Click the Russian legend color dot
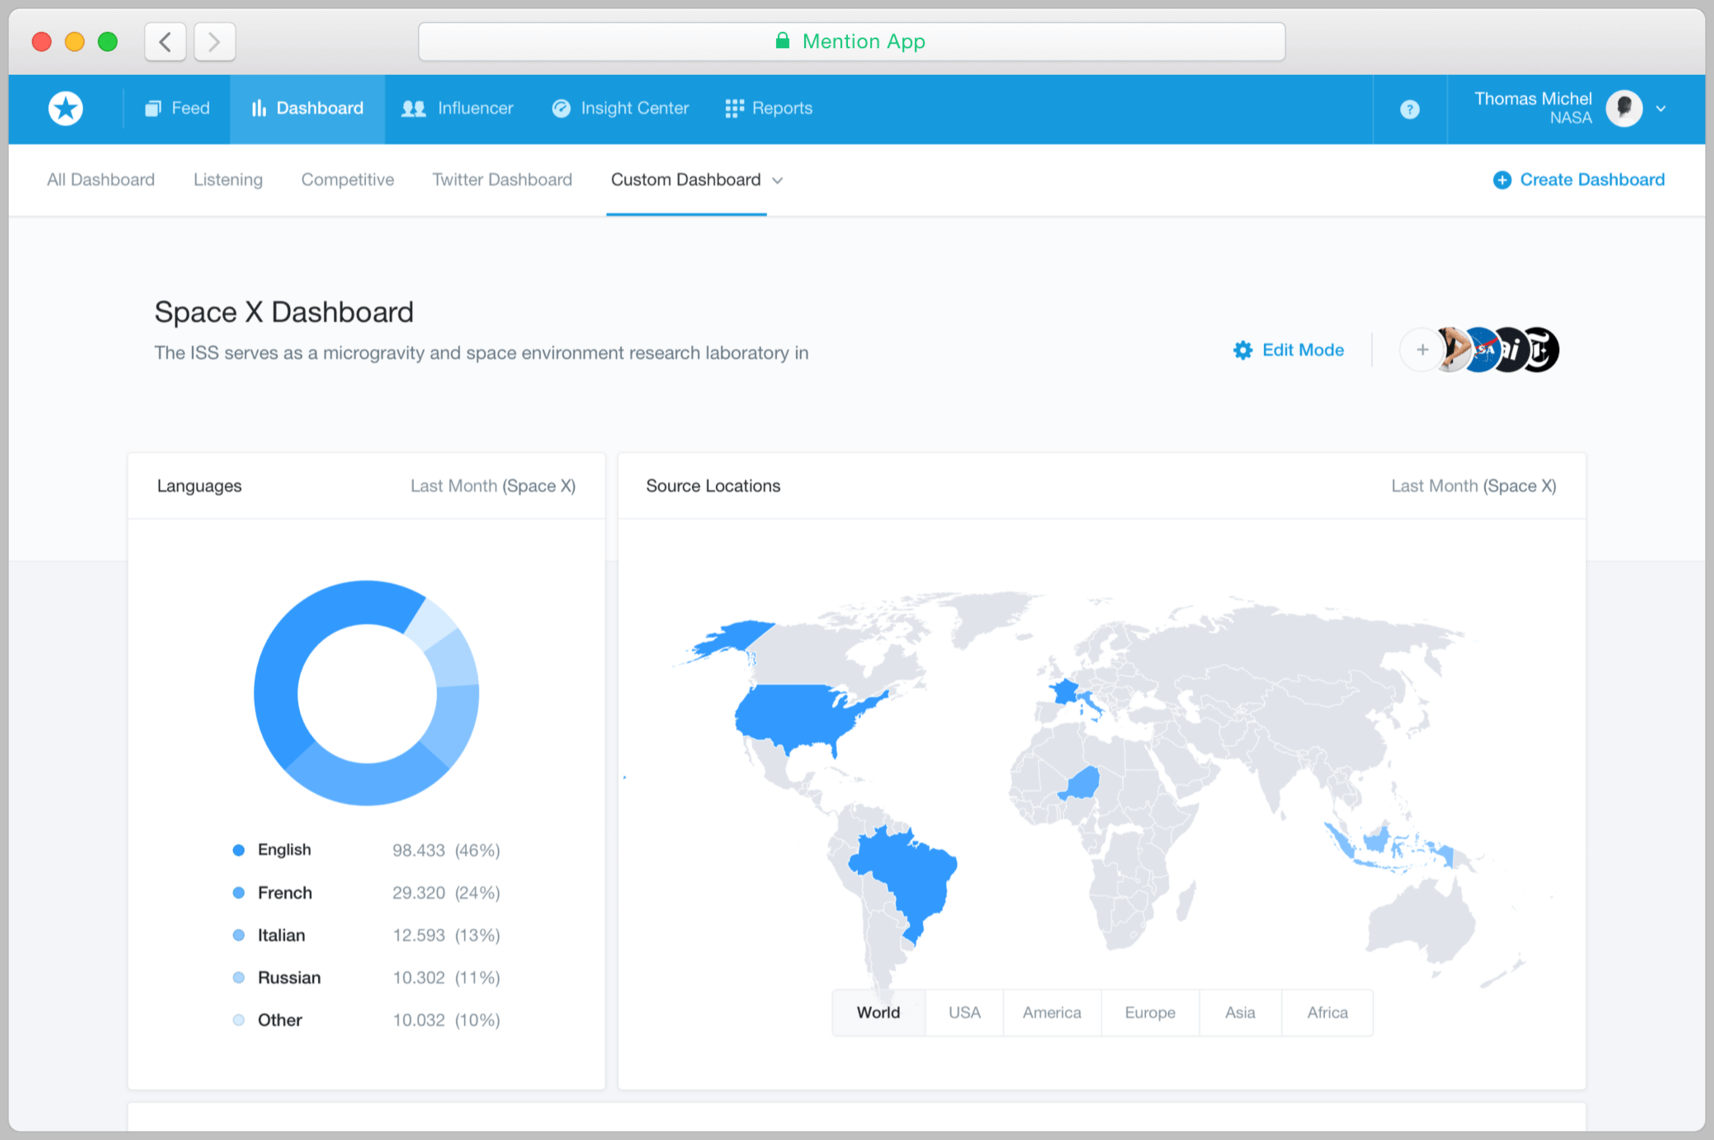 click(x=238, y=978)
